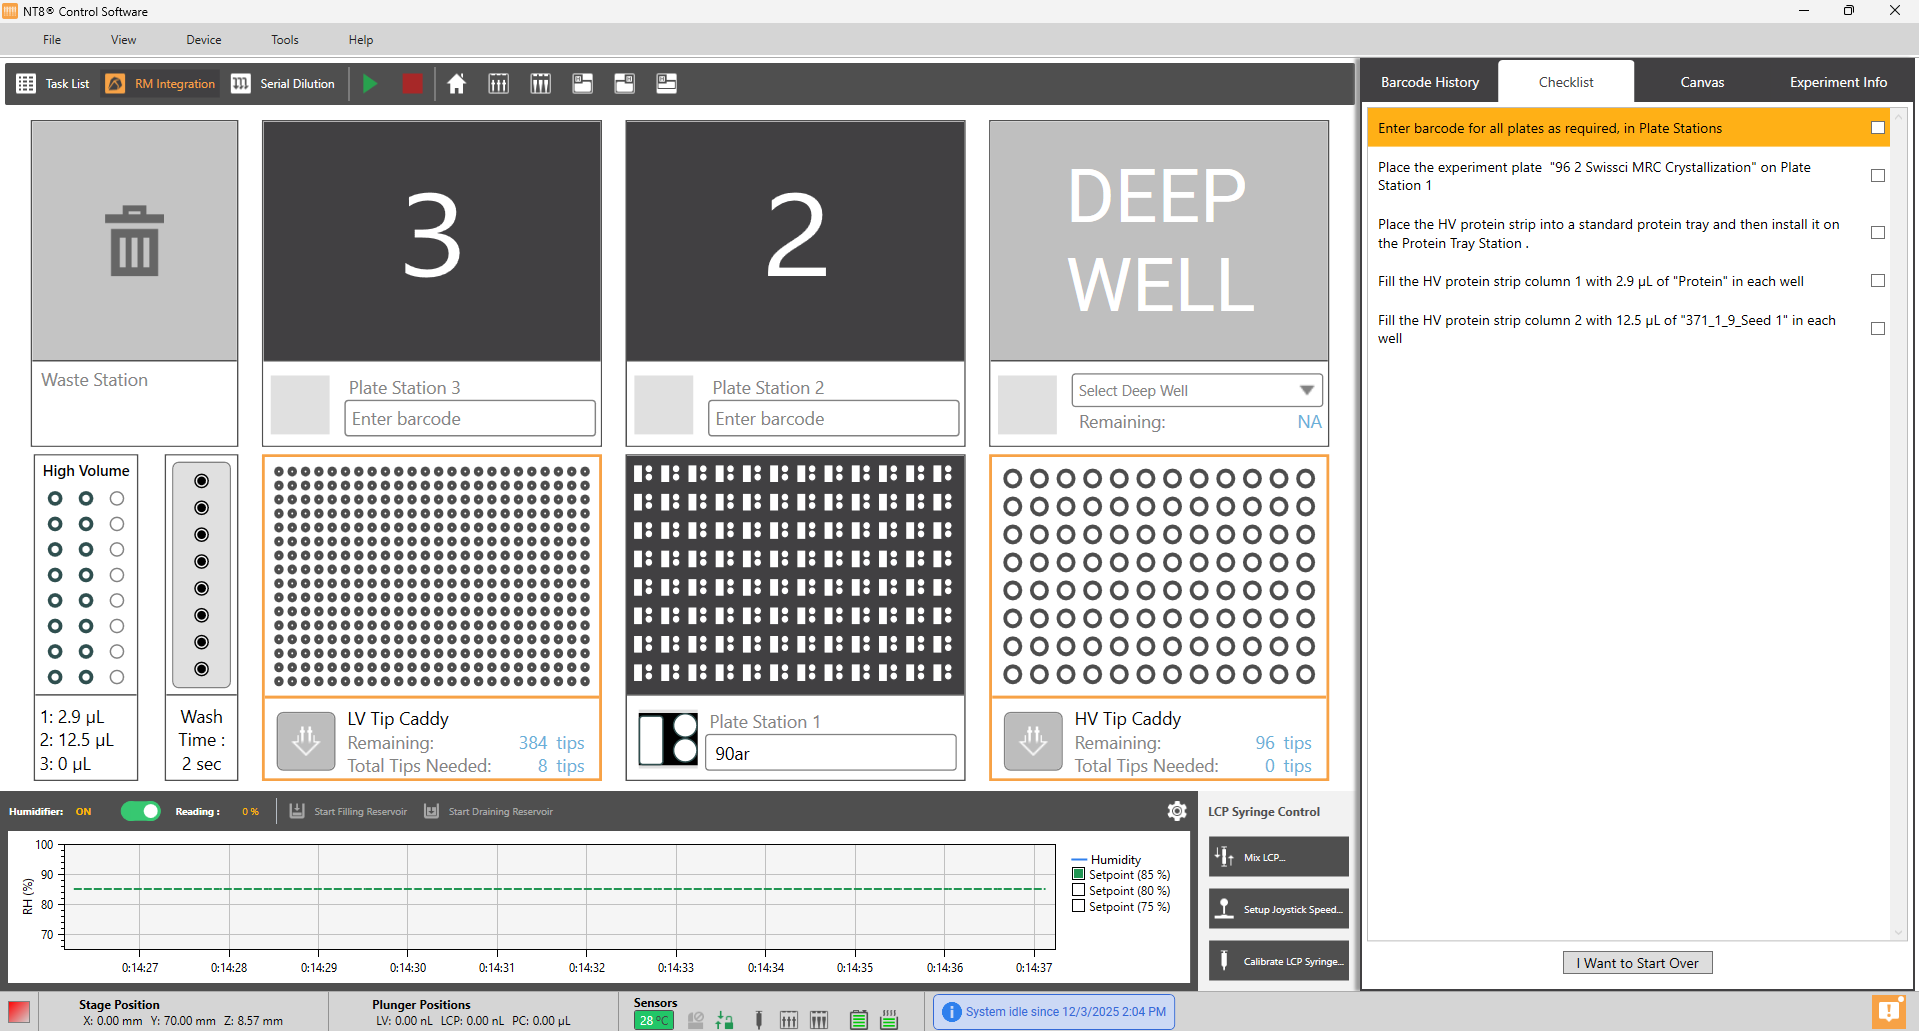Open the Tools menu
The height and width of the screenshot is (1031, 1919).
284,40
